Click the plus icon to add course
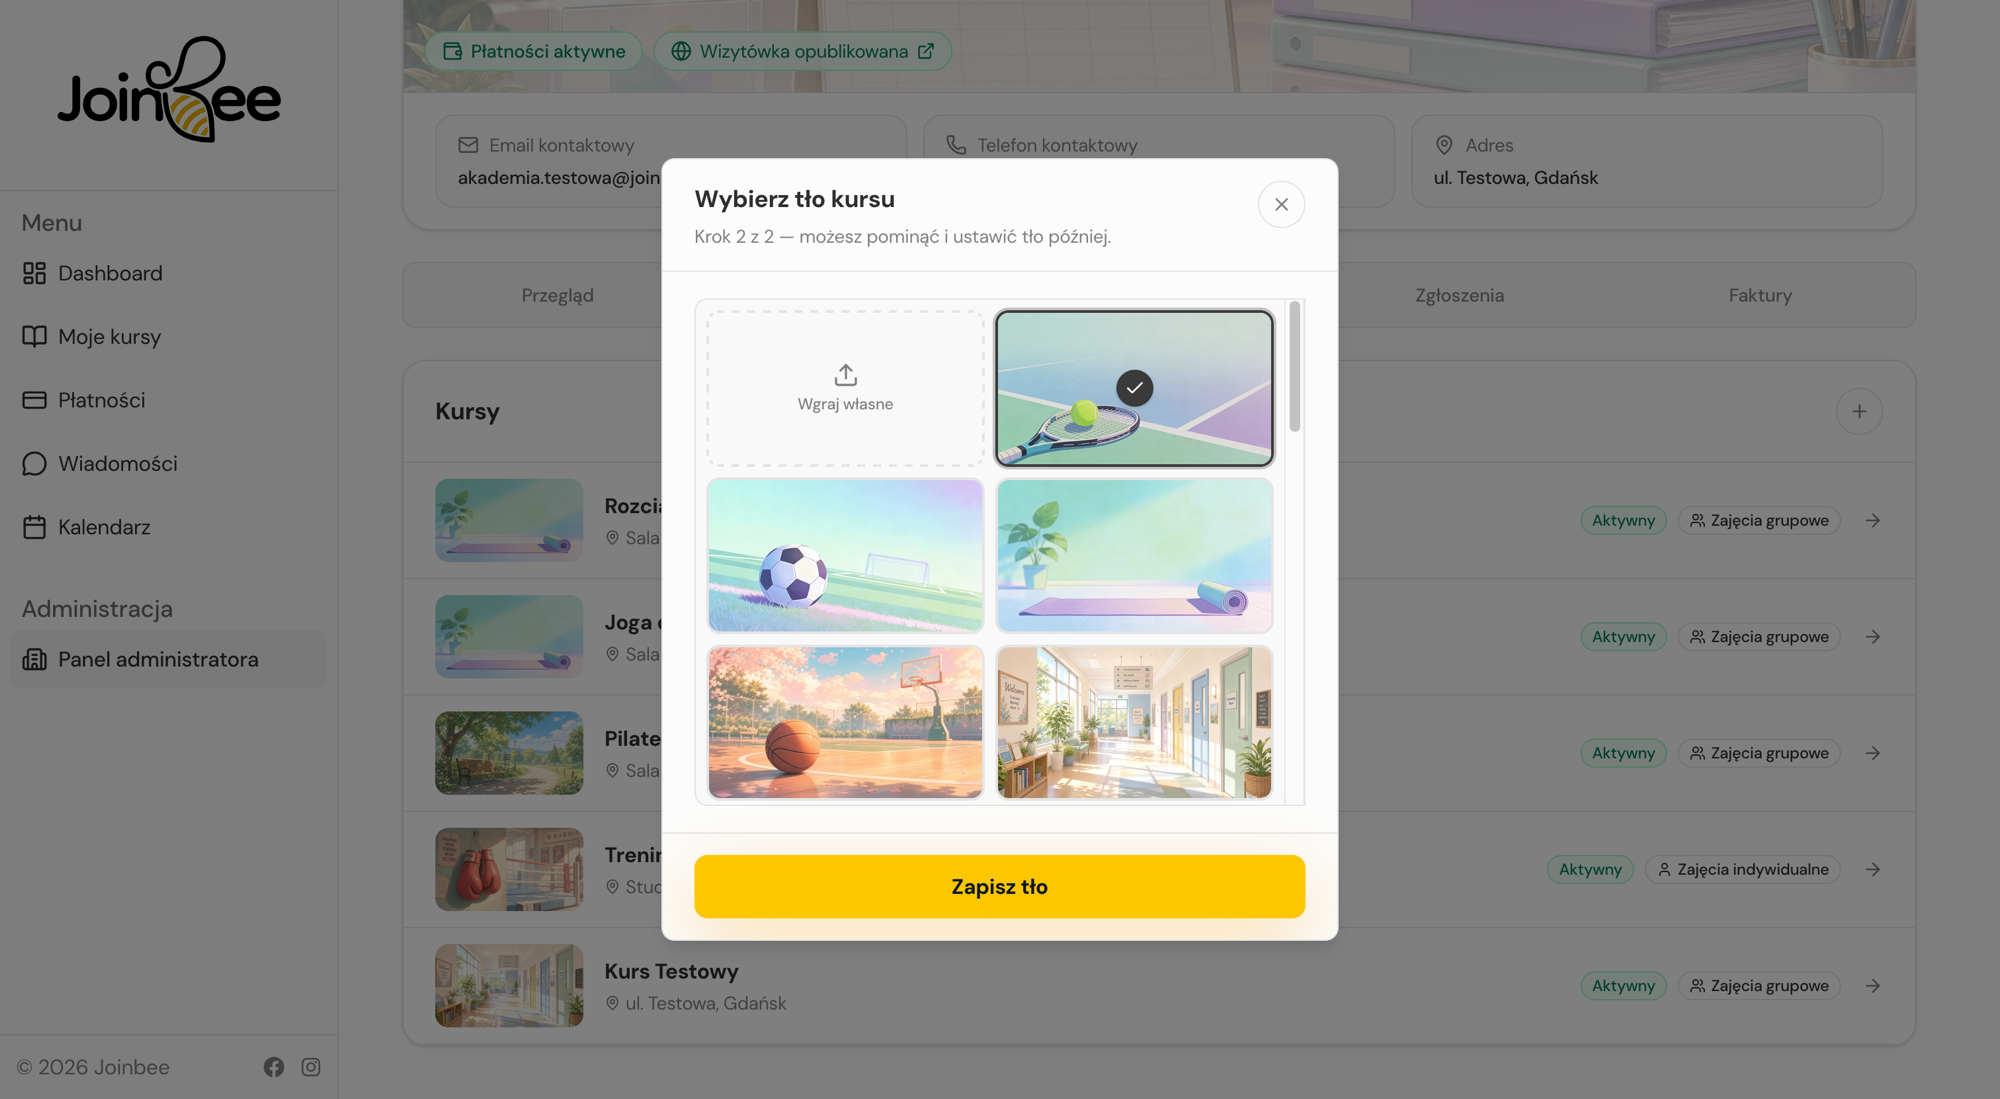This screenshot has height=1099, width=2000. tap(1859, 411)
